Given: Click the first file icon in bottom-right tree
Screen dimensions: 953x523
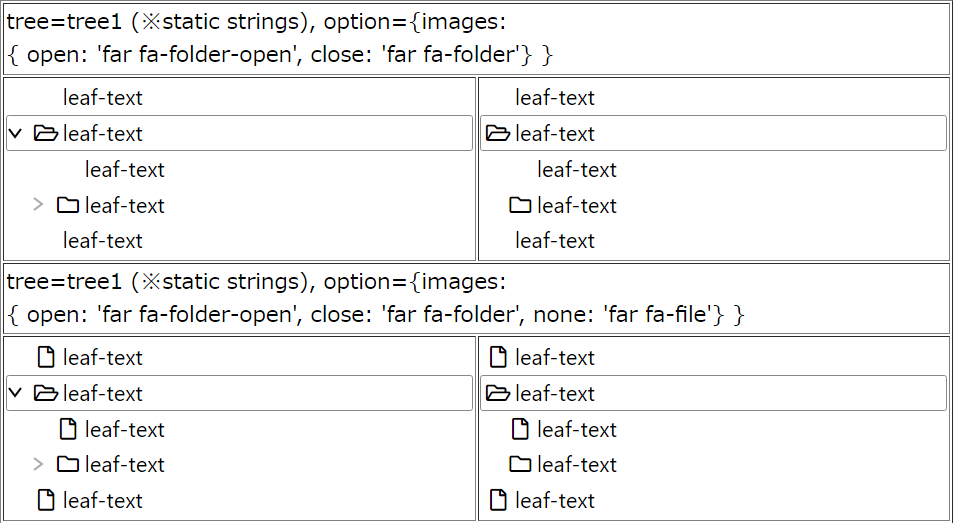Looking at the screenshot, I should pos(498,357).
